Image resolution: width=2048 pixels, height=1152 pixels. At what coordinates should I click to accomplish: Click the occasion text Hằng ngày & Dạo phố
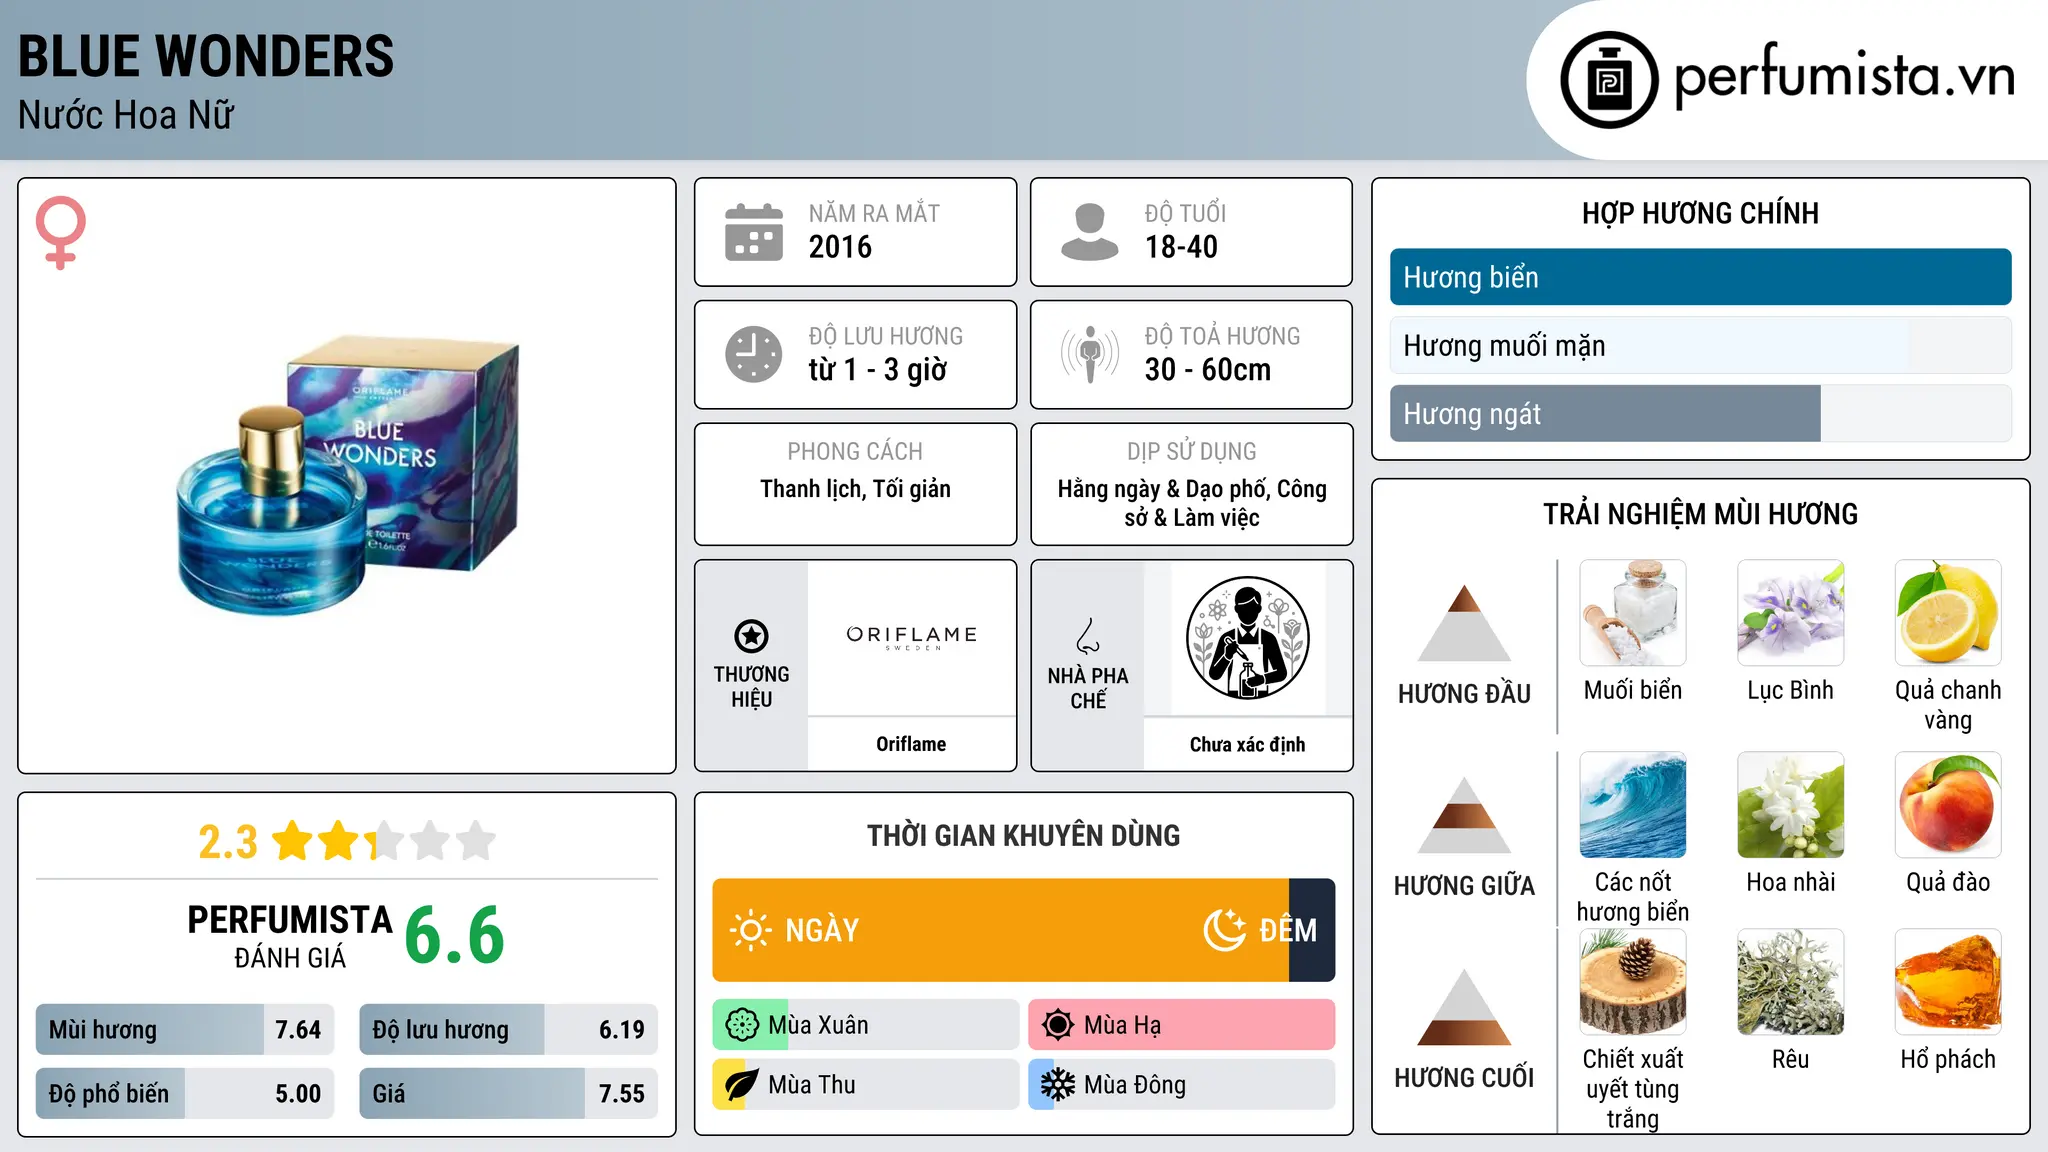(x=1162, y=488)
